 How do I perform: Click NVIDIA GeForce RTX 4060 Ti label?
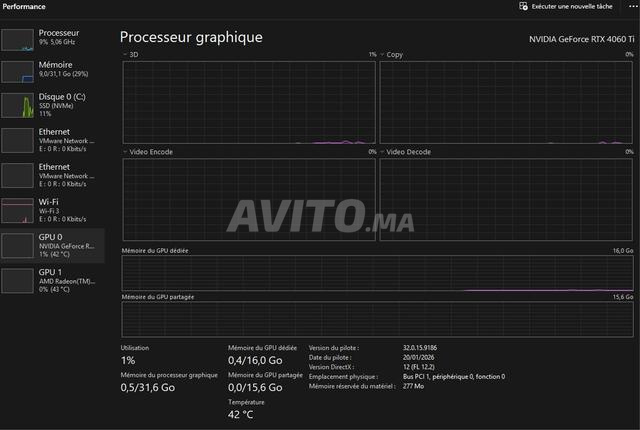coord(581,39)
